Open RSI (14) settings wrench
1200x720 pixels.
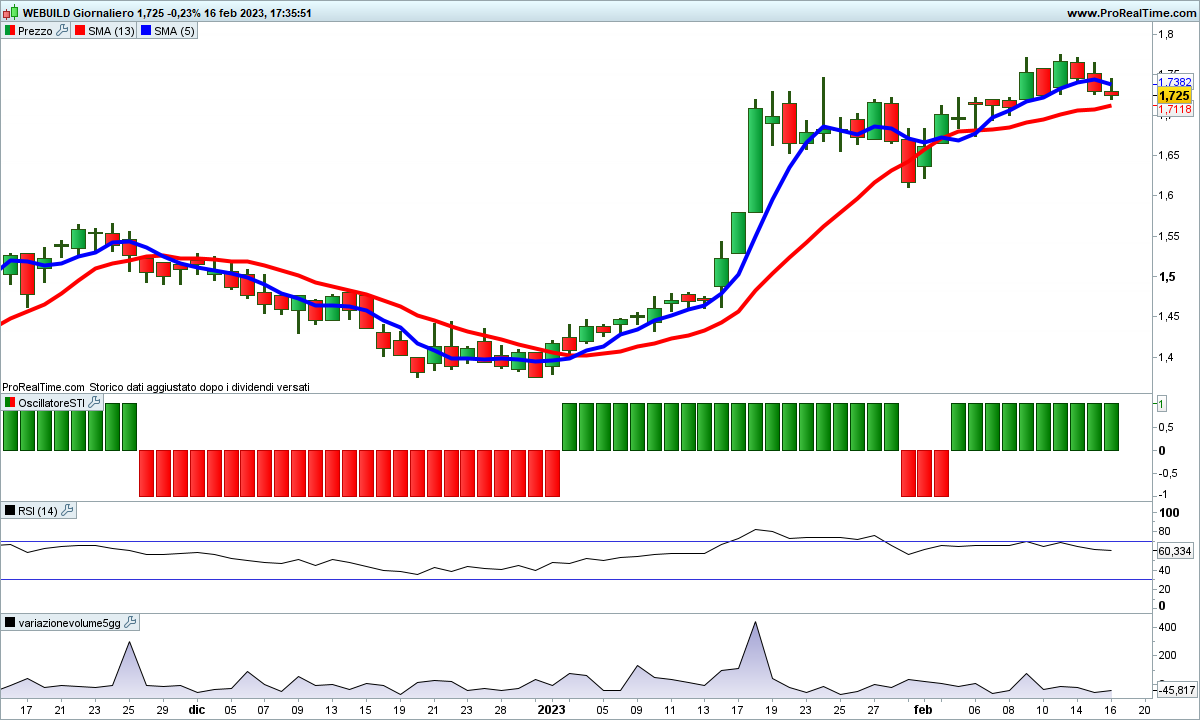(68, 511)
